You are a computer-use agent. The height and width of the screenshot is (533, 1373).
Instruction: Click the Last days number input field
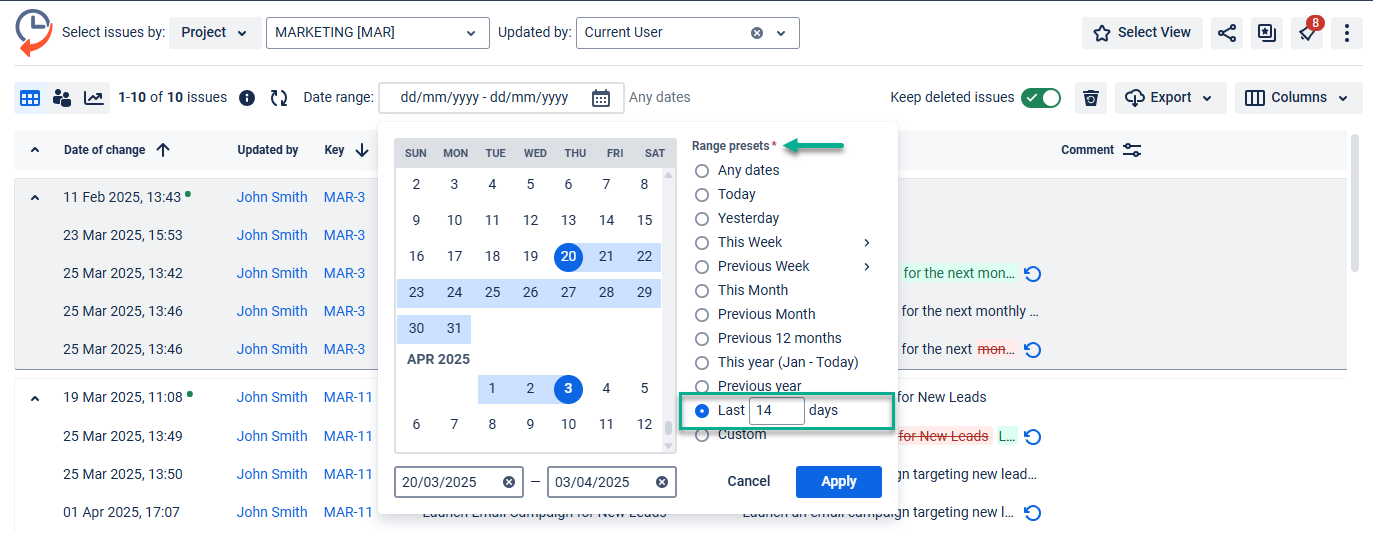pos(776,411)
